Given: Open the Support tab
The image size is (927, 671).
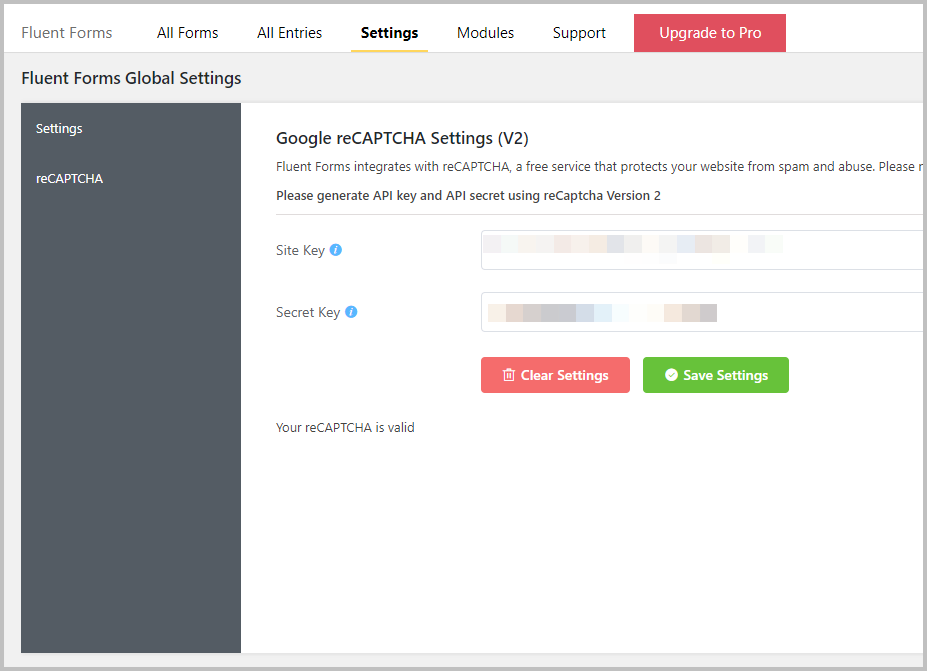Looking at the screenshot, I should pos(579,33).
